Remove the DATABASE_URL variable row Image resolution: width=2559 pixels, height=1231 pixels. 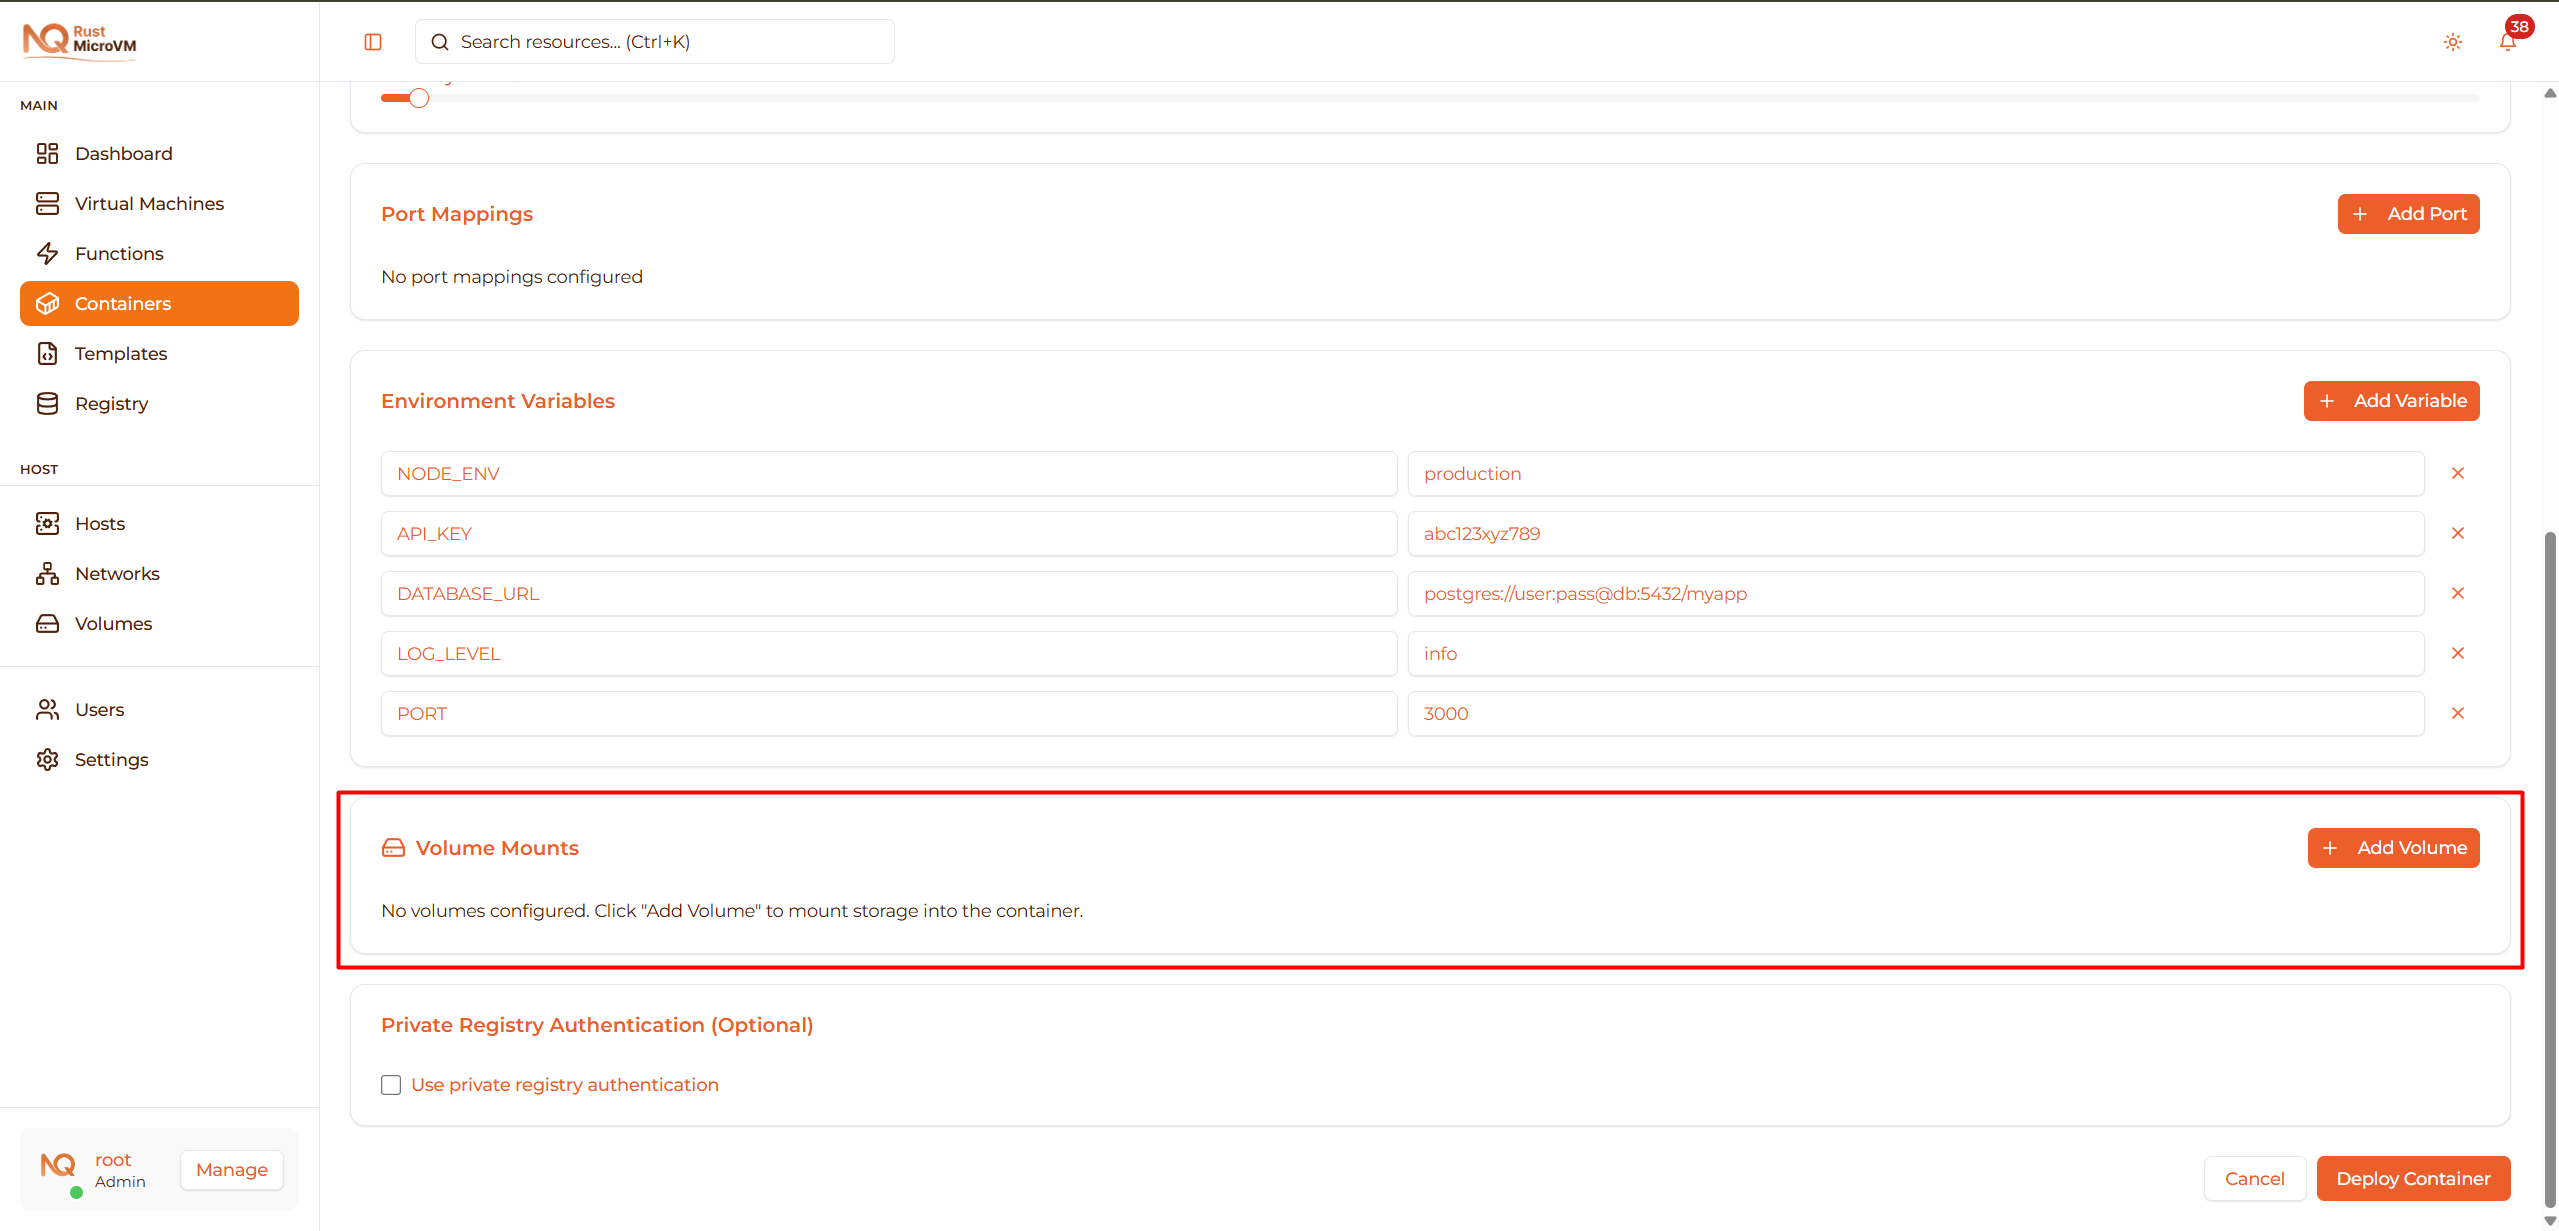2457,593
